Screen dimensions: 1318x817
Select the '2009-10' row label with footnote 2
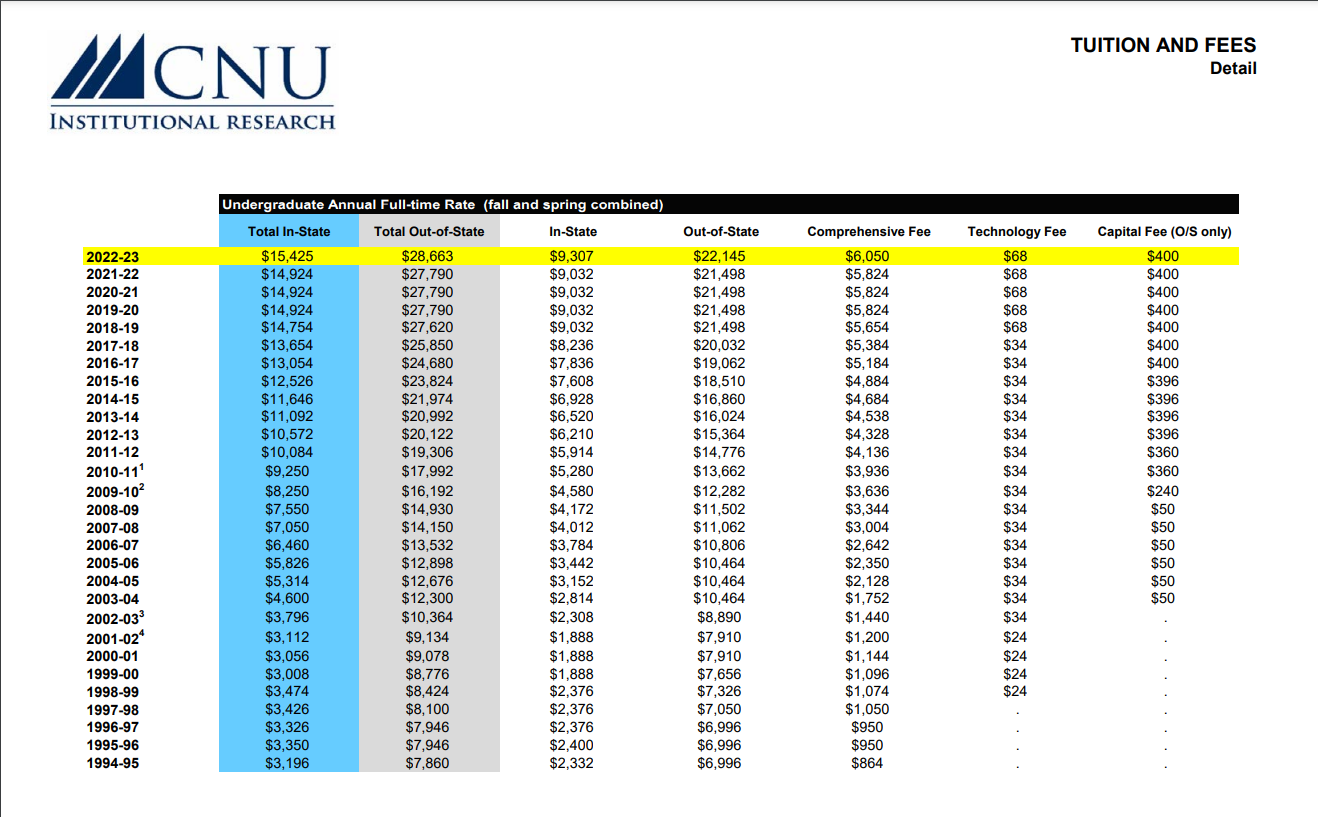pyautogui.click(x=116, y=491)
